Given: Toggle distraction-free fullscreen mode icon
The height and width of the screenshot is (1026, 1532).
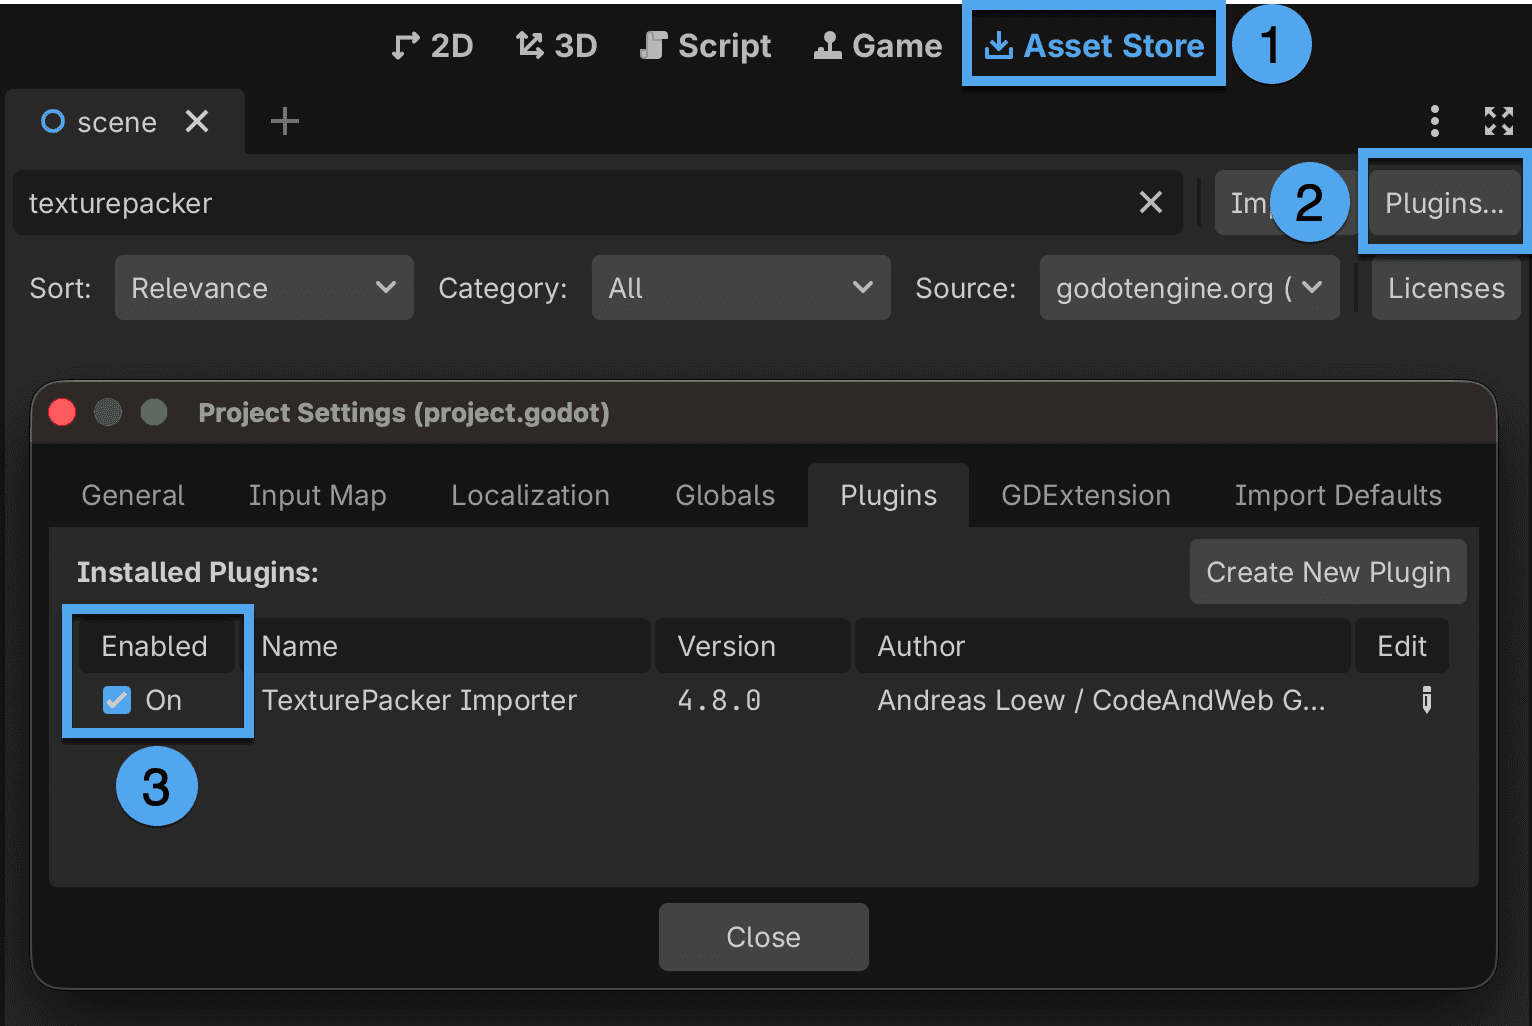Looking at the screenshot, I should pos(1498,121).
